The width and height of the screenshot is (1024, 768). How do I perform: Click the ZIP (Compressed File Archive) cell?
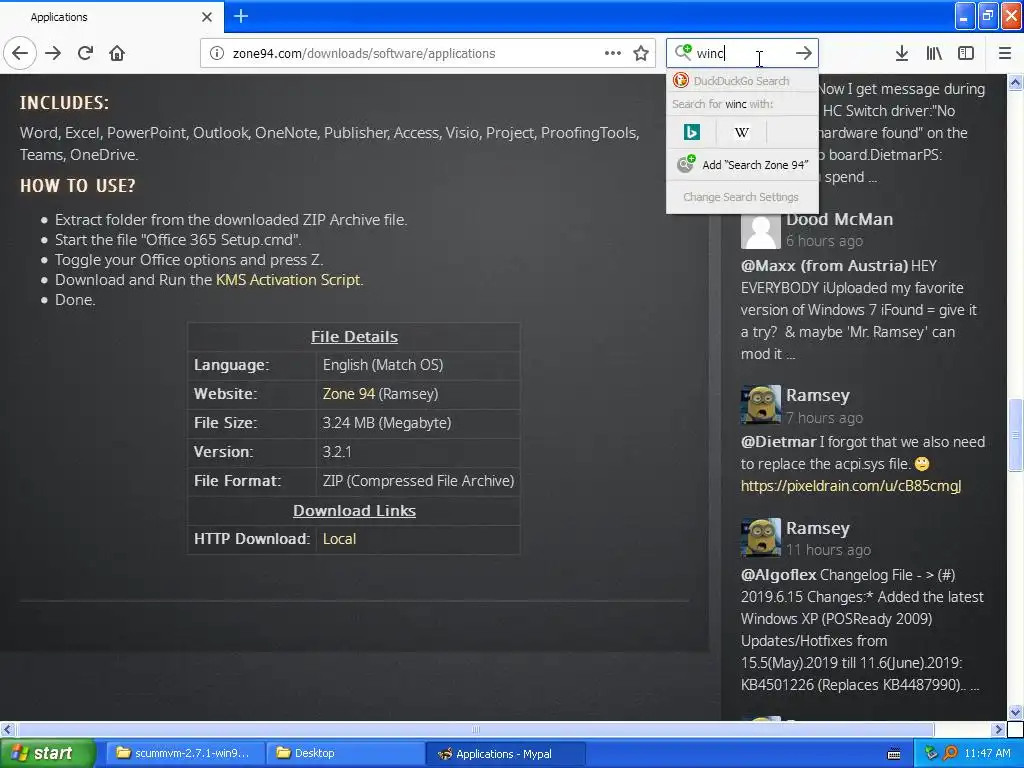click(418, 481)
